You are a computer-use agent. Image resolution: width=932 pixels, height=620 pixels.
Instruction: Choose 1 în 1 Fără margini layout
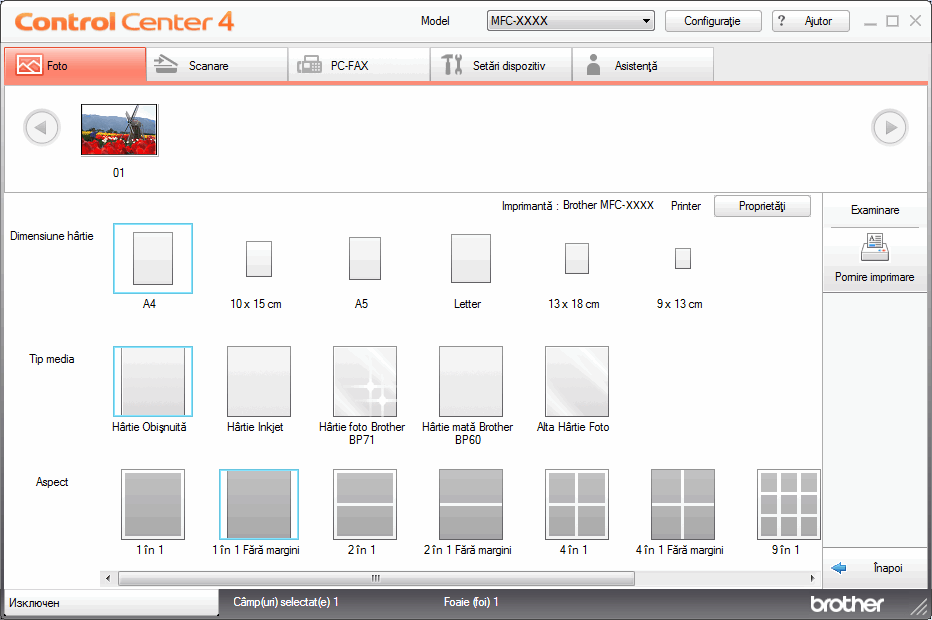pos(259,505)
